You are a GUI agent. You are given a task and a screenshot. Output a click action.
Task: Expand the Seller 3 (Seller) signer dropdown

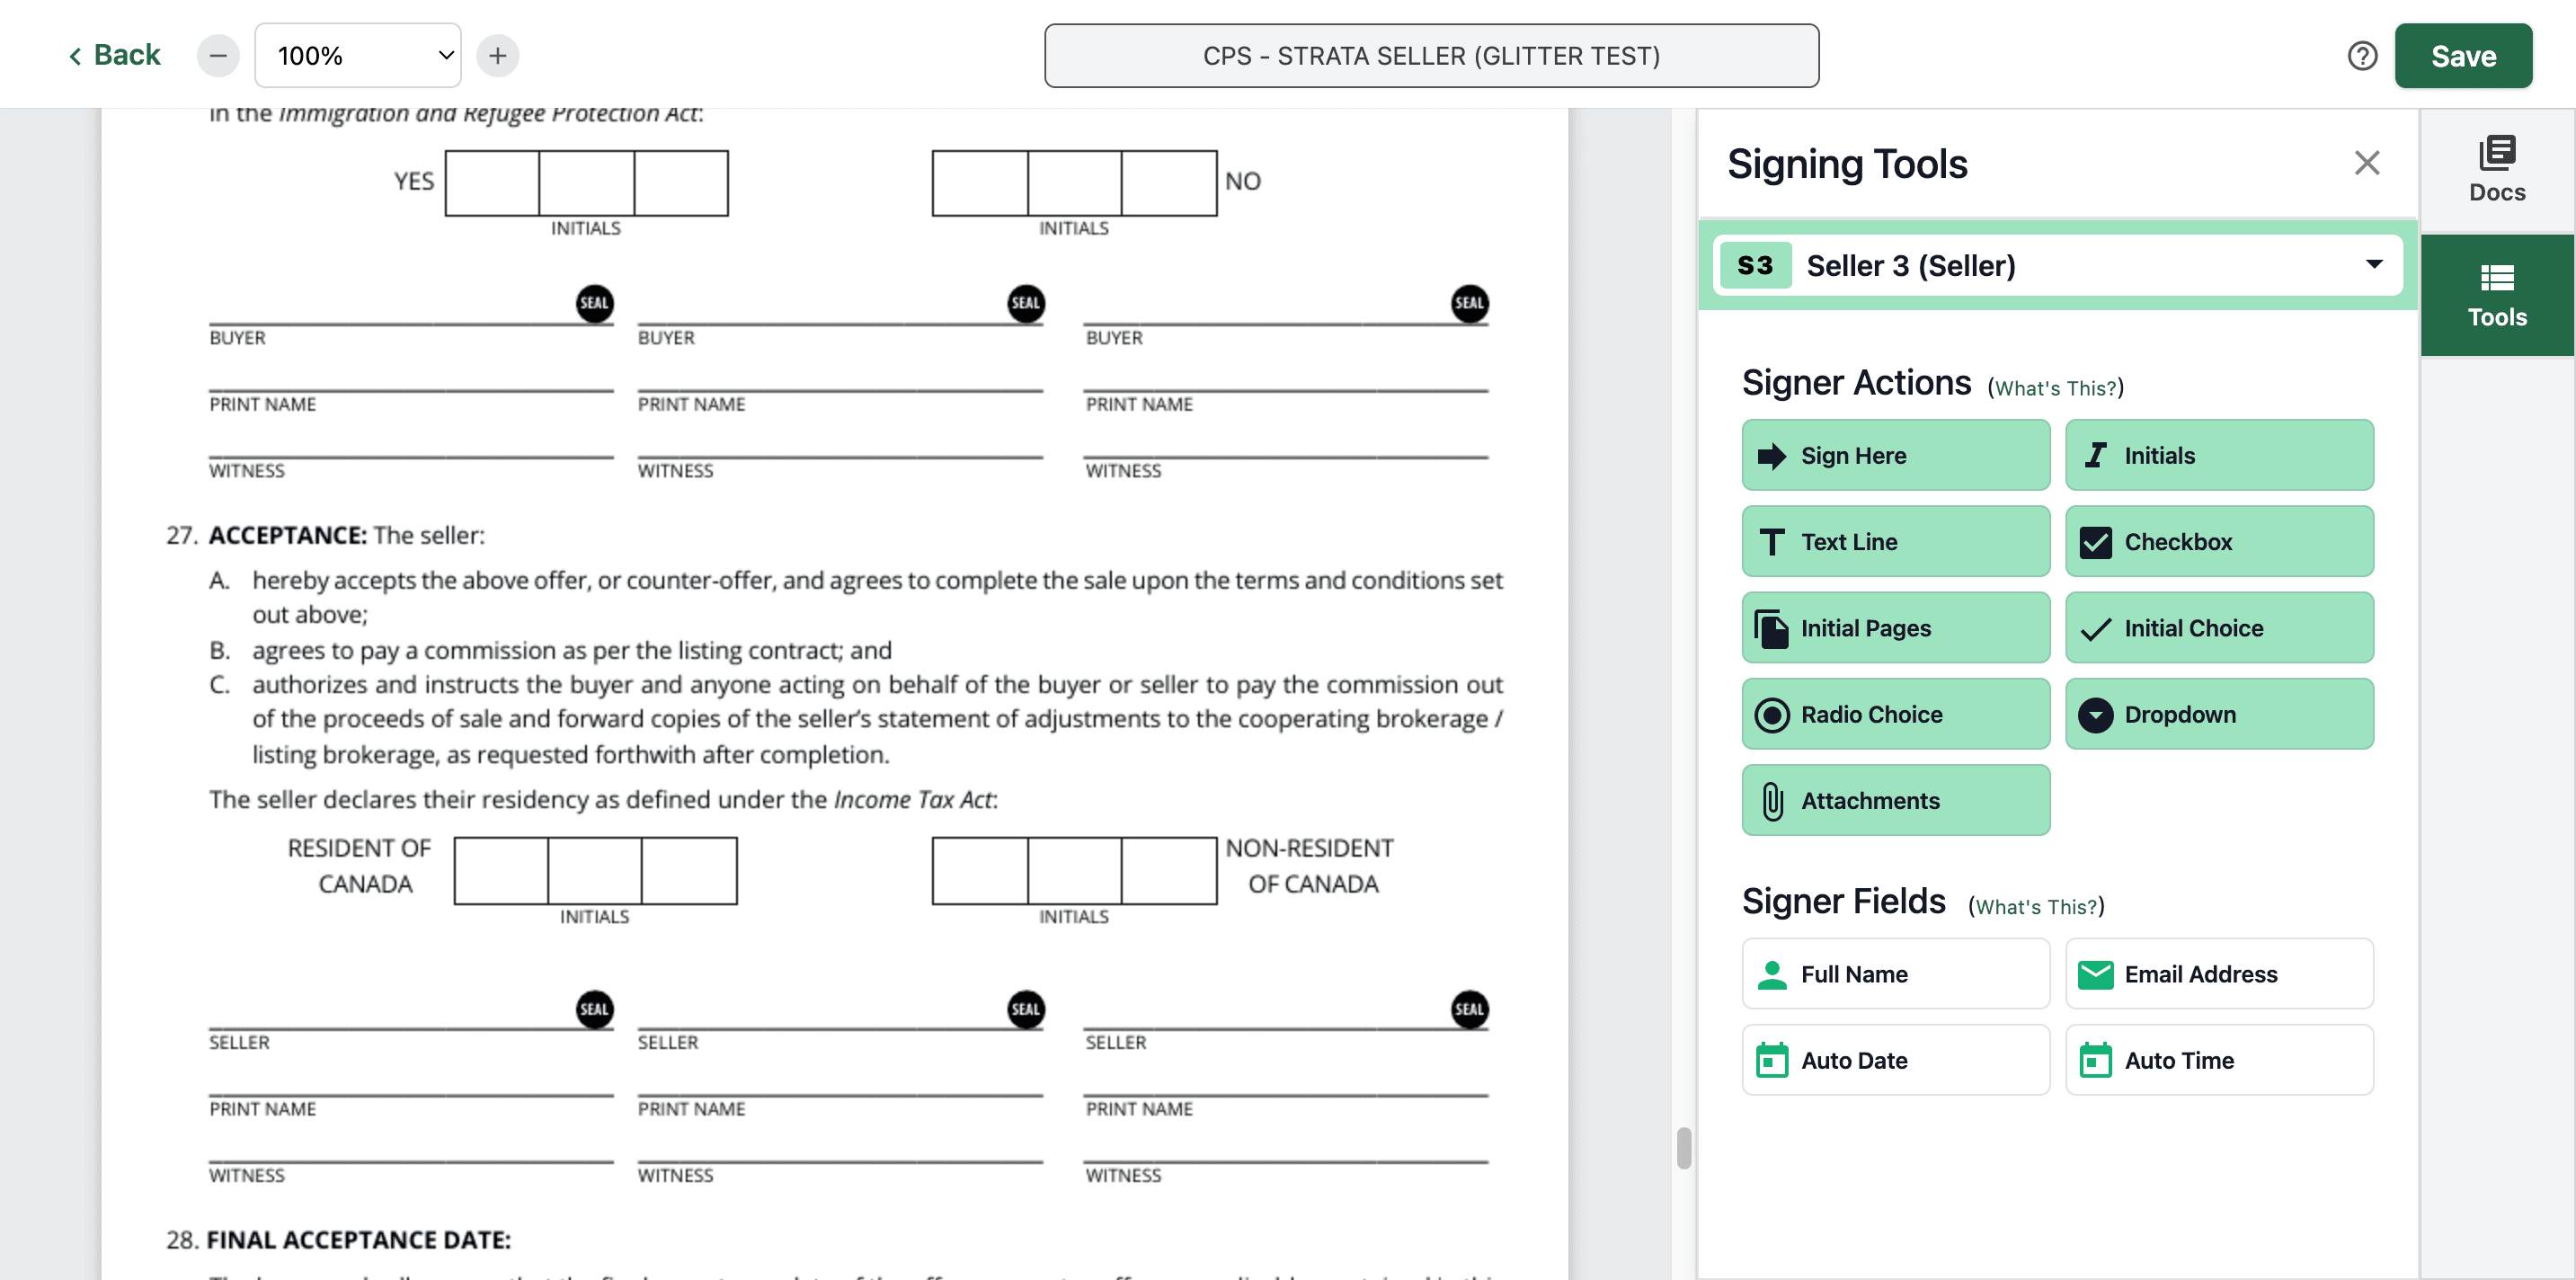(x=2057, y=265)
